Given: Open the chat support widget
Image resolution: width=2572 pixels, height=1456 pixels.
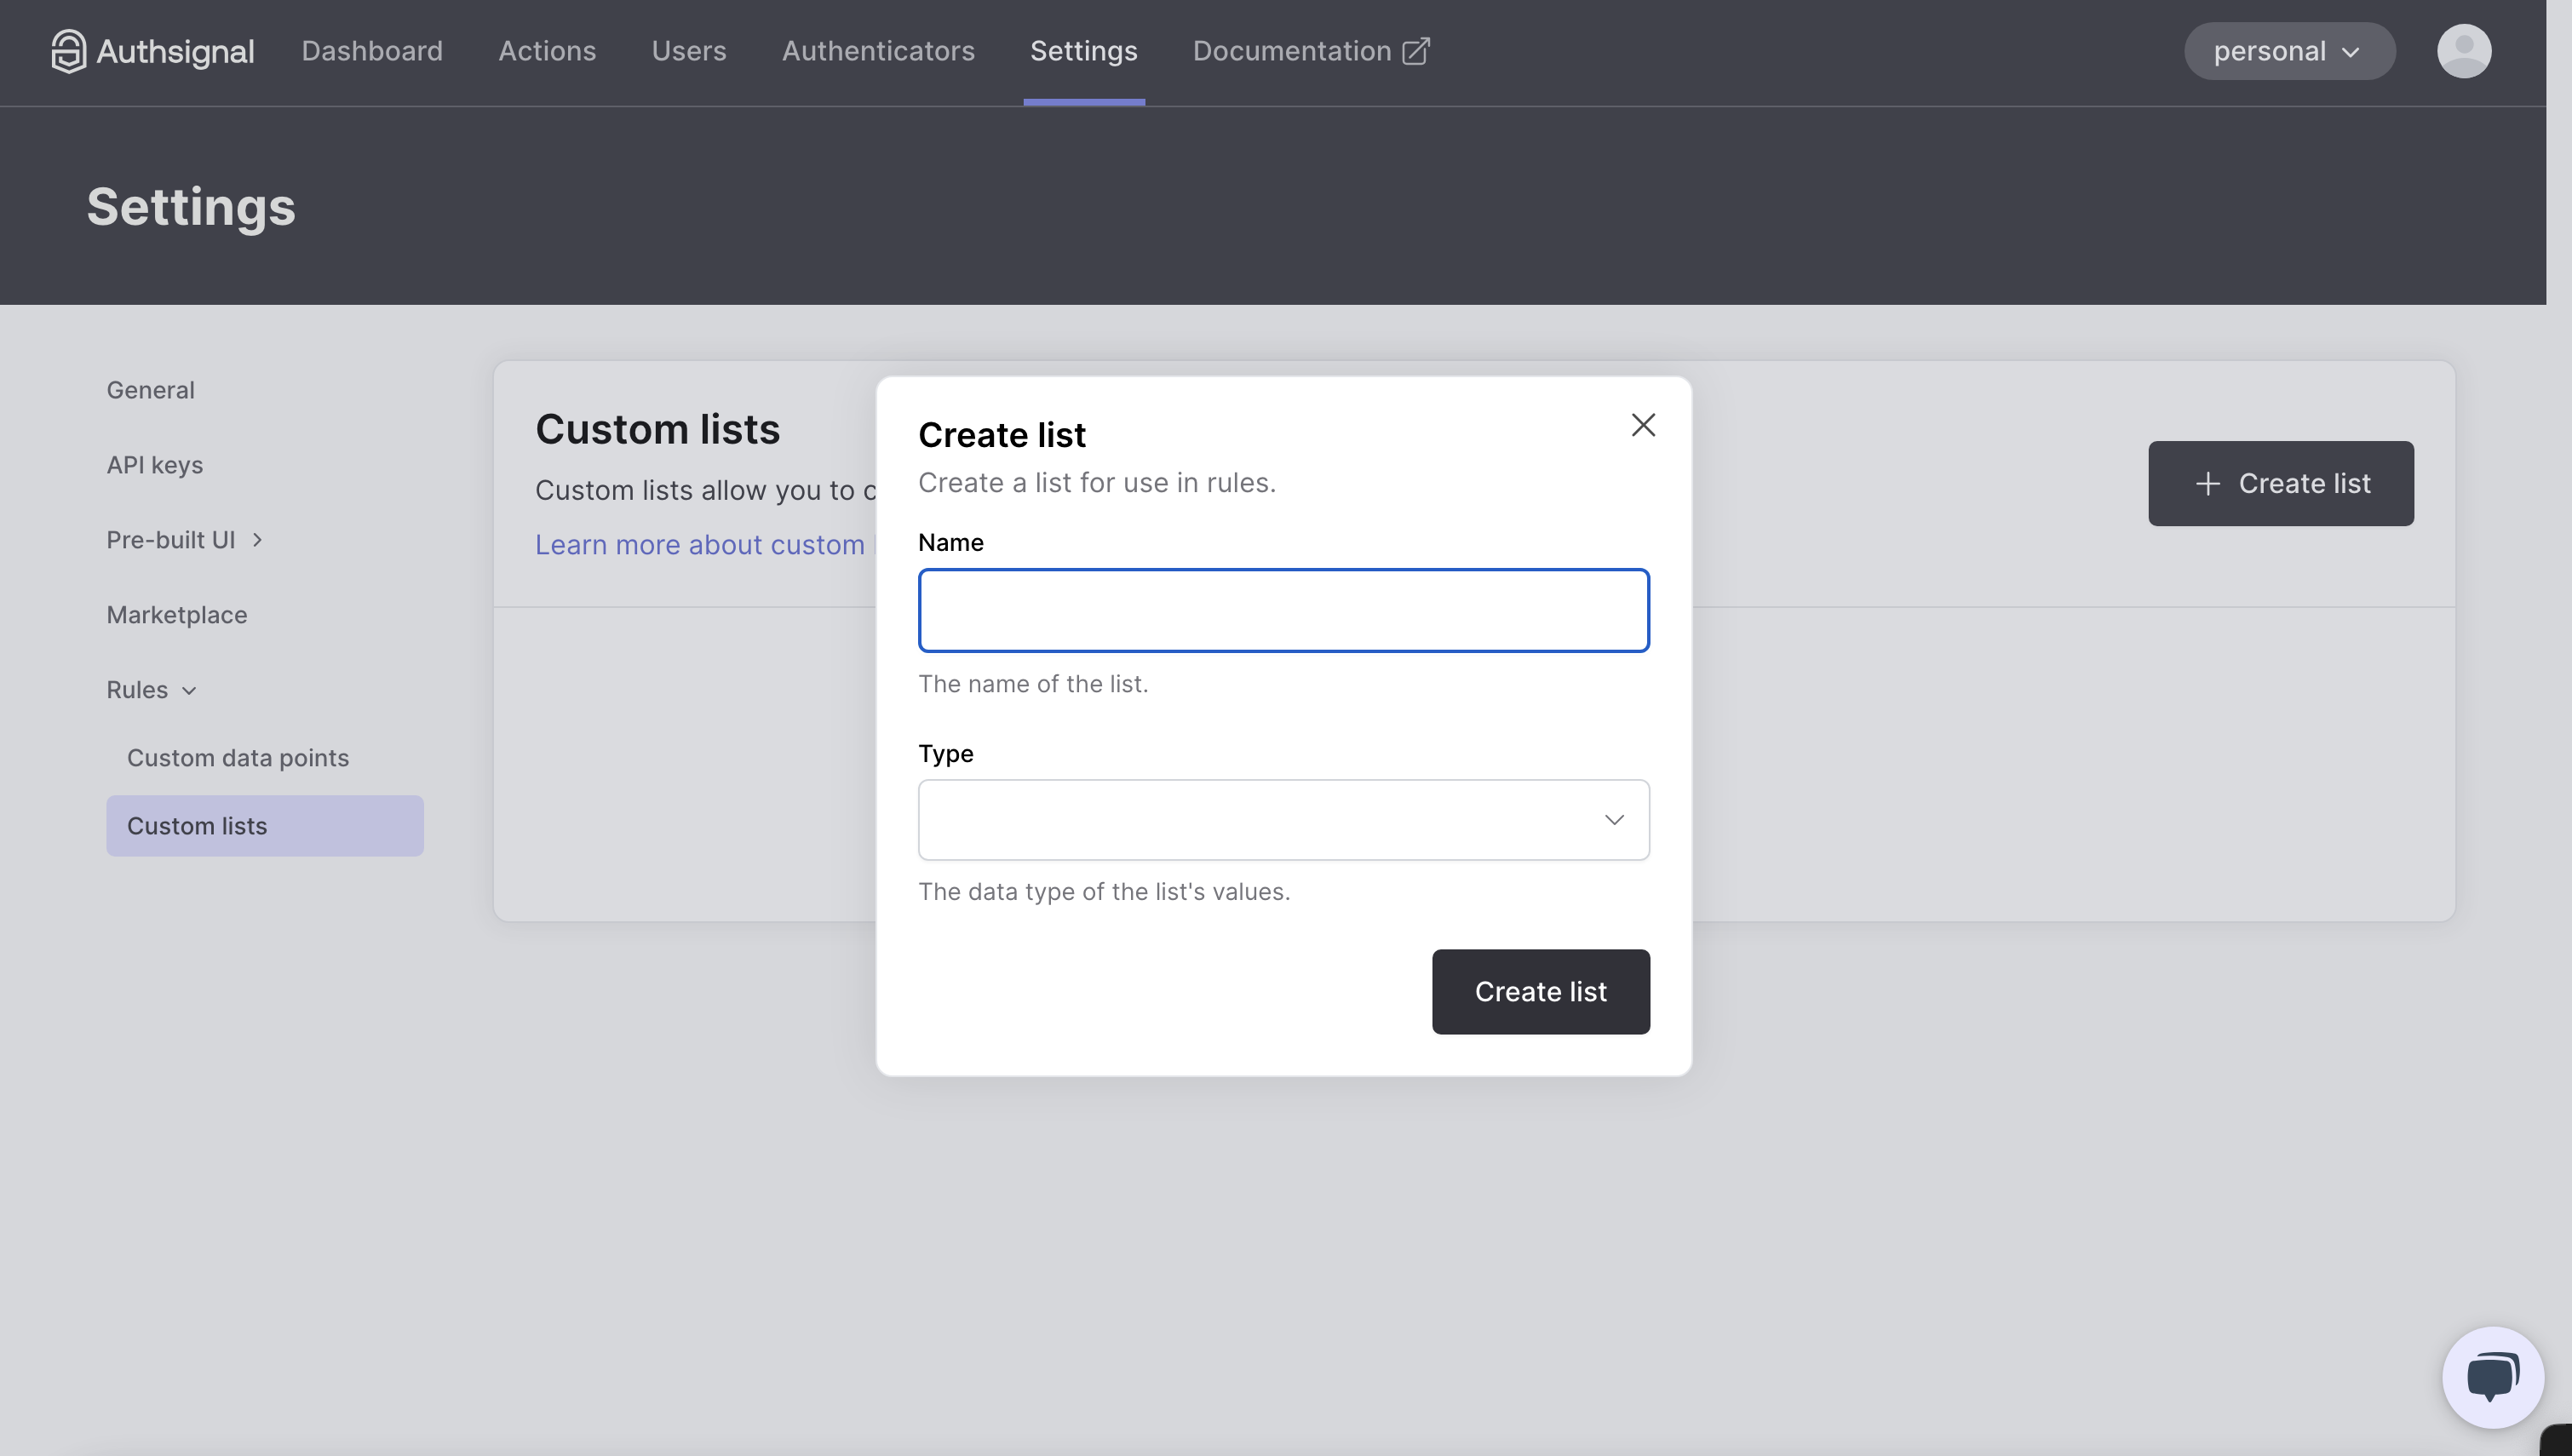Looking at the screenshot, I should point(2492,1377).
